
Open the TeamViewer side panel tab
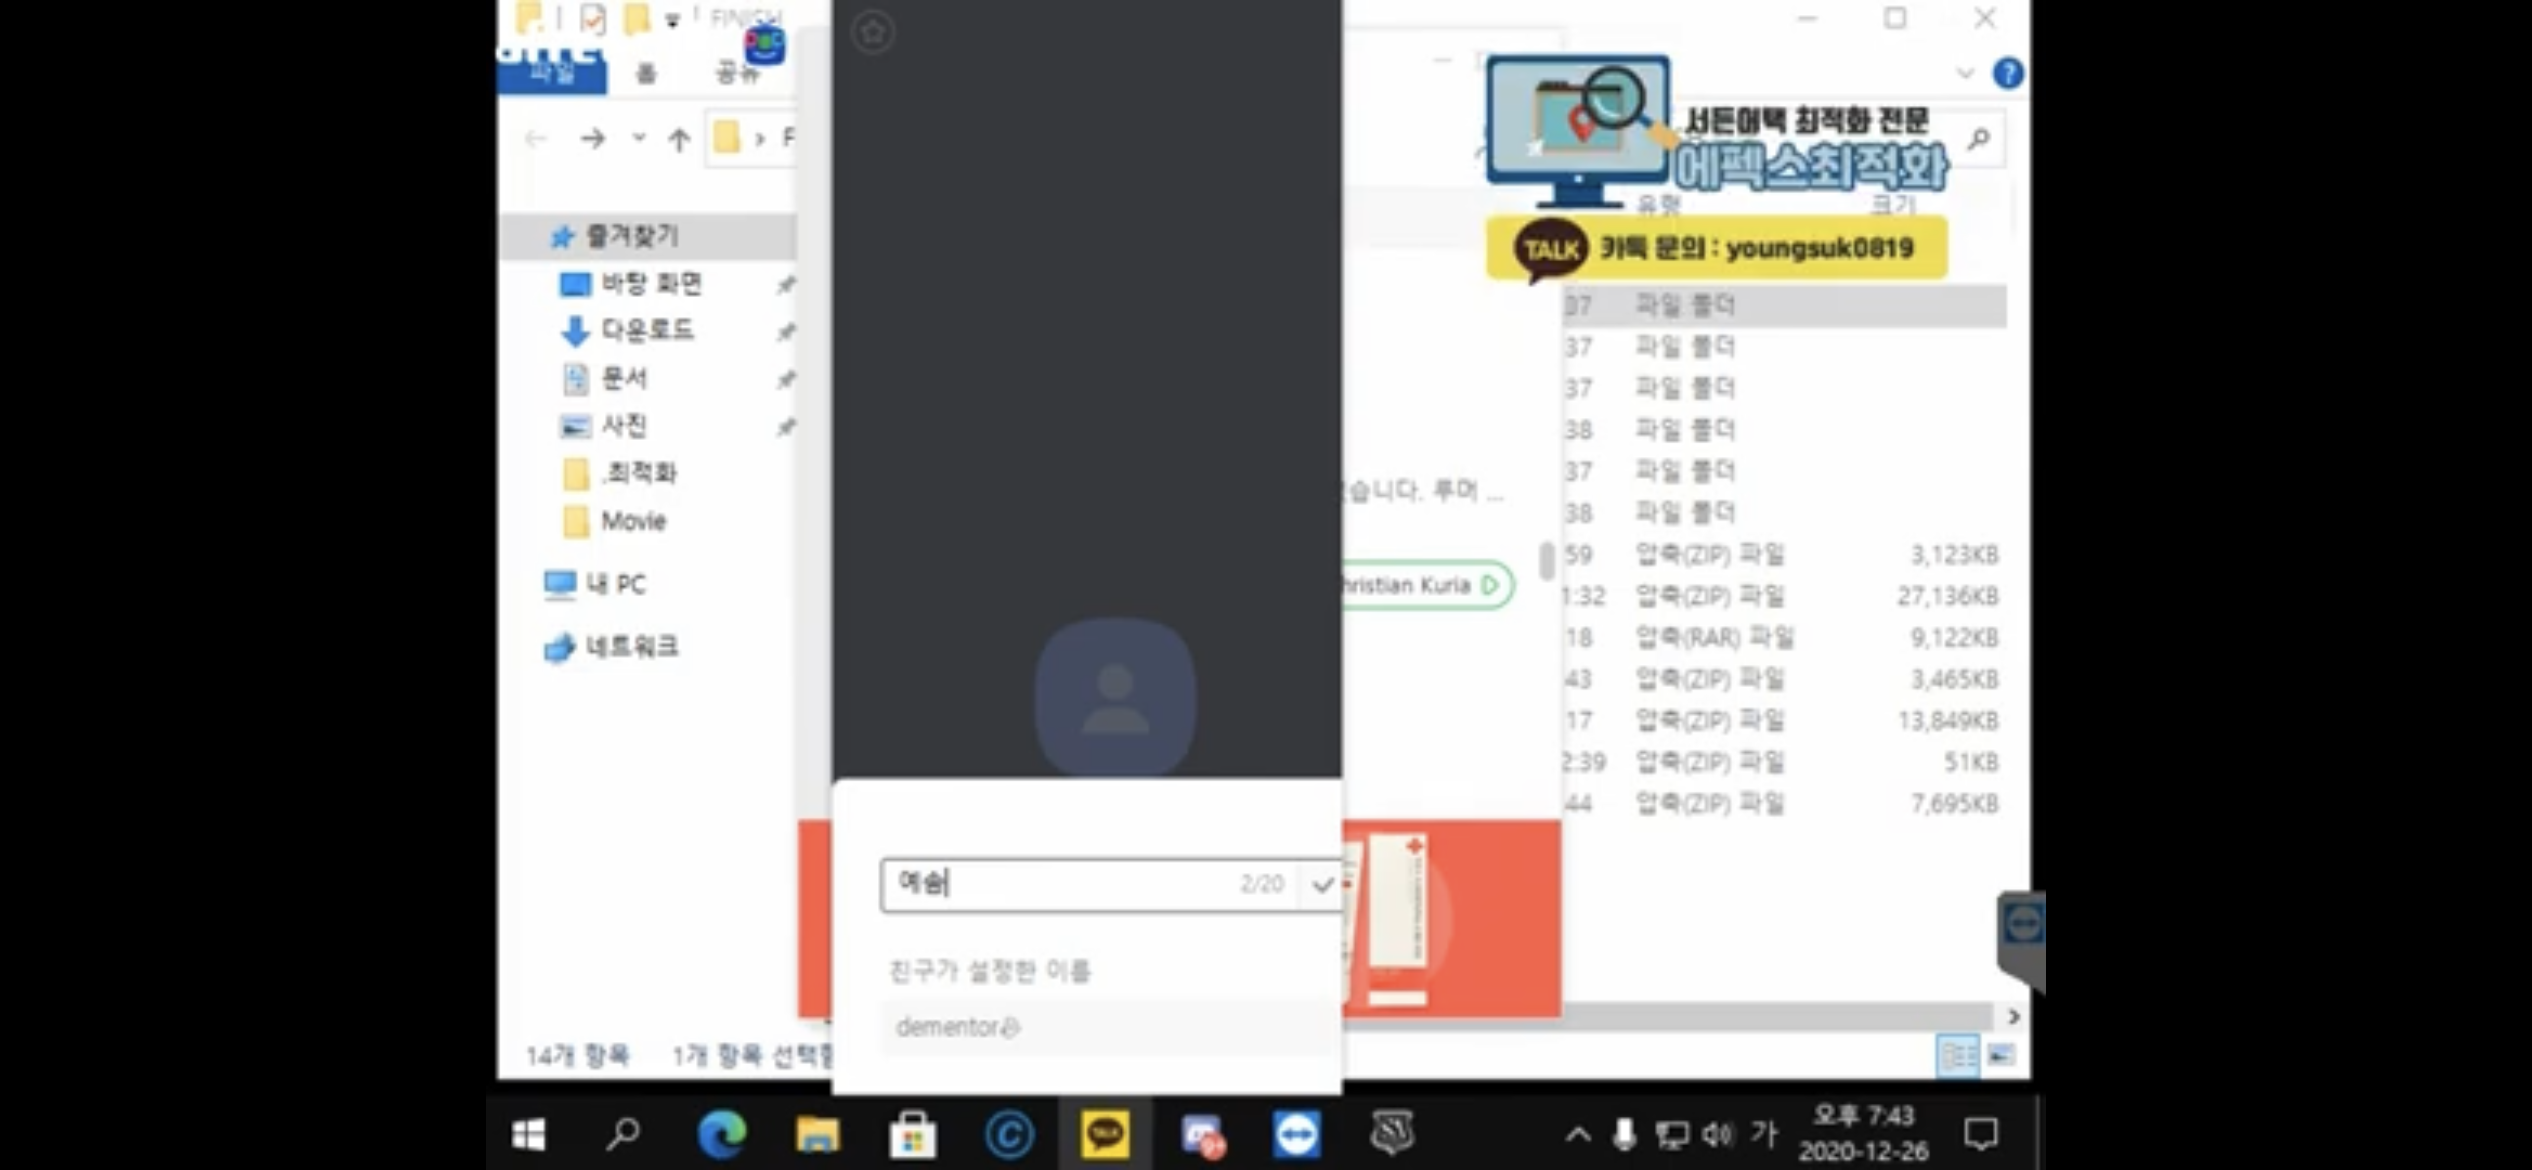coord(2023,925)
